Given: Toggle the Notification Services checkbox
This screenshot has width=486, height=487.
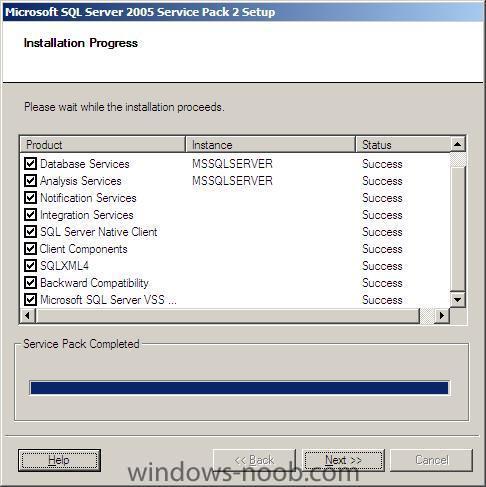Looking at the screenshot, I should point(30,198).
